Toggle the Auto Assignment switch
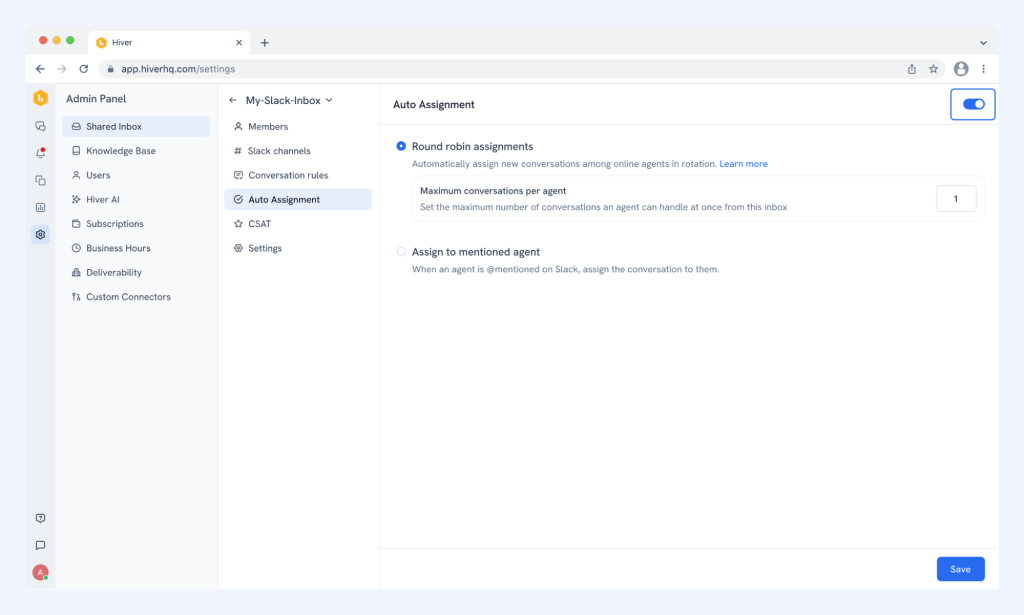This screenshot has height=615, width=1024. [973, 104]
